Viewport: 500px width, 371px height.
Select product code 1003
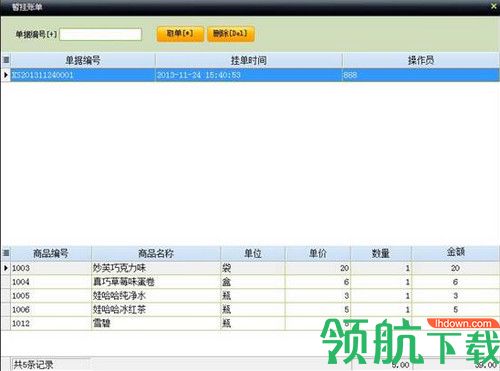click(x=51, y=268)
